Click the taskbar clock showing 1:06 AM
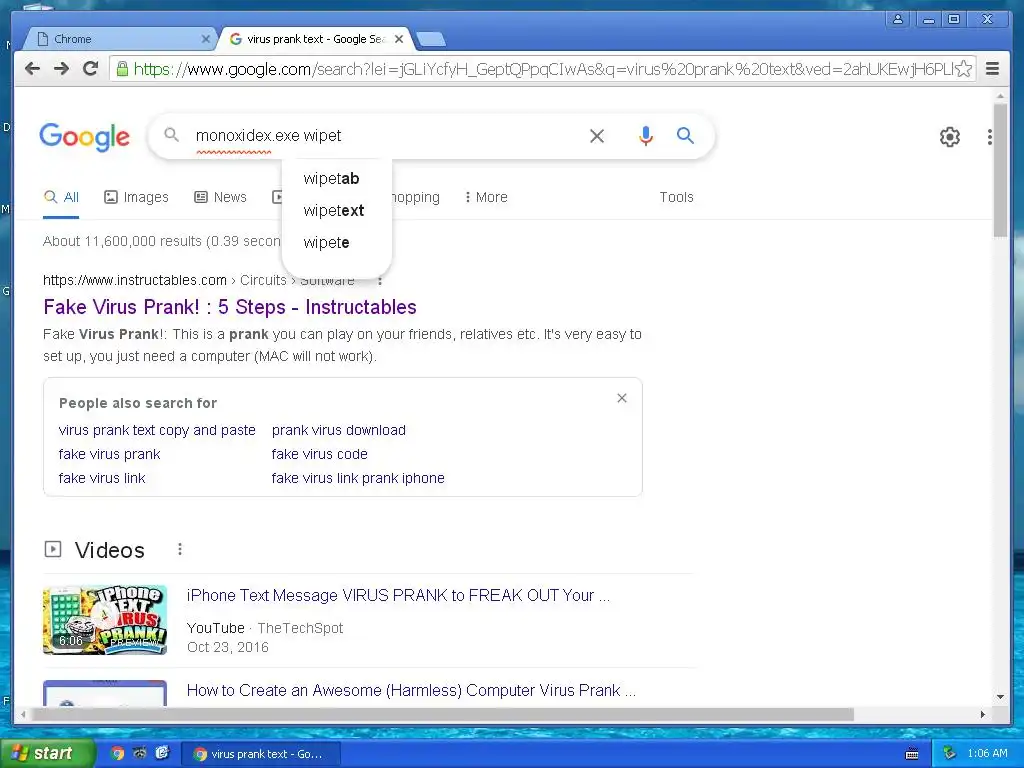This screenshot has height=768, width=1024. pos(987,753)
